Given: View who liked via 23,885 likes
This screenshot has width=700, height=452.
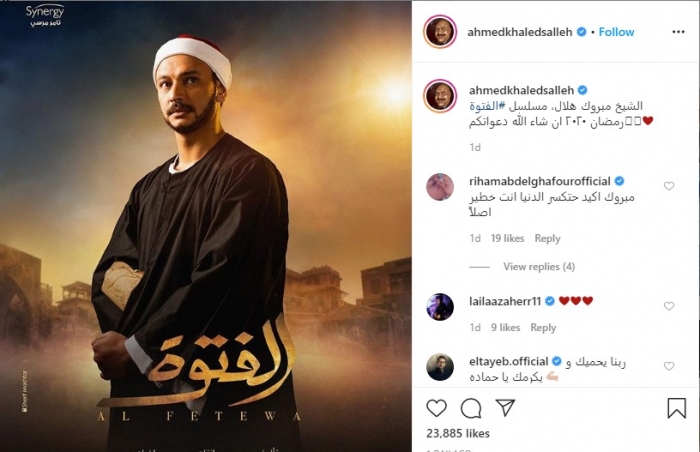Looking at the screenshot, I should 458,434.
